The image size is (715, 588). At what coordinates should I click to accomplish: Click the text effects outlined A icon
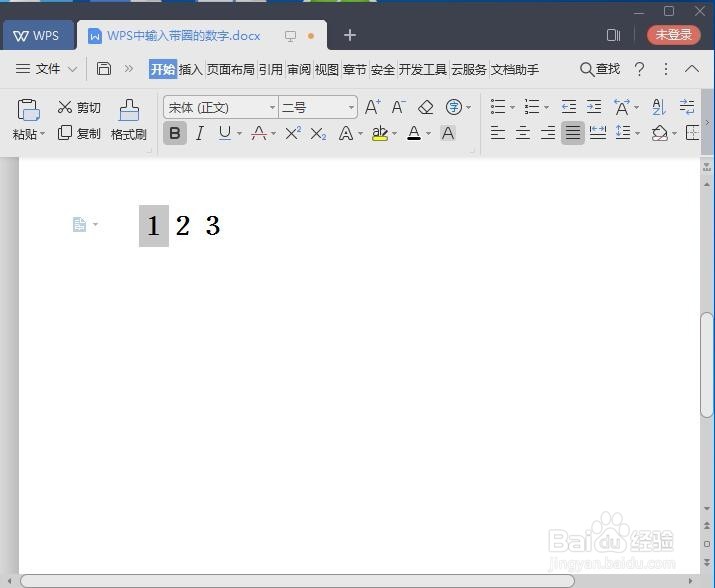(346, 134)
